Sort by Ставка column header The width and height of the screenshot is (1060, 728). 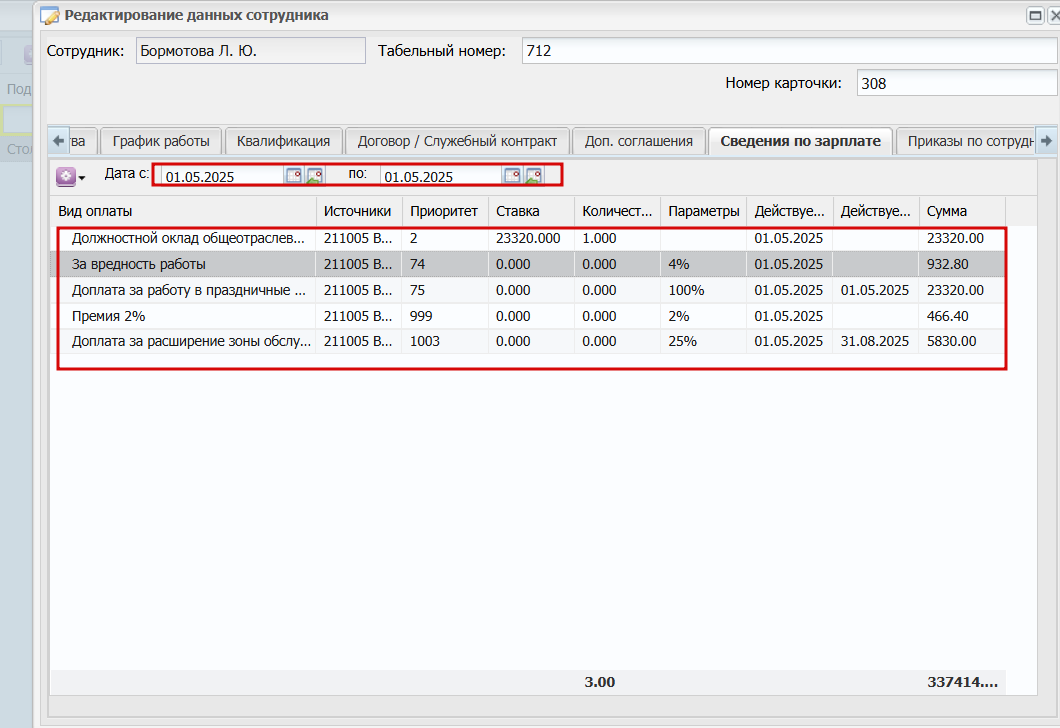(x=531, y=211)
